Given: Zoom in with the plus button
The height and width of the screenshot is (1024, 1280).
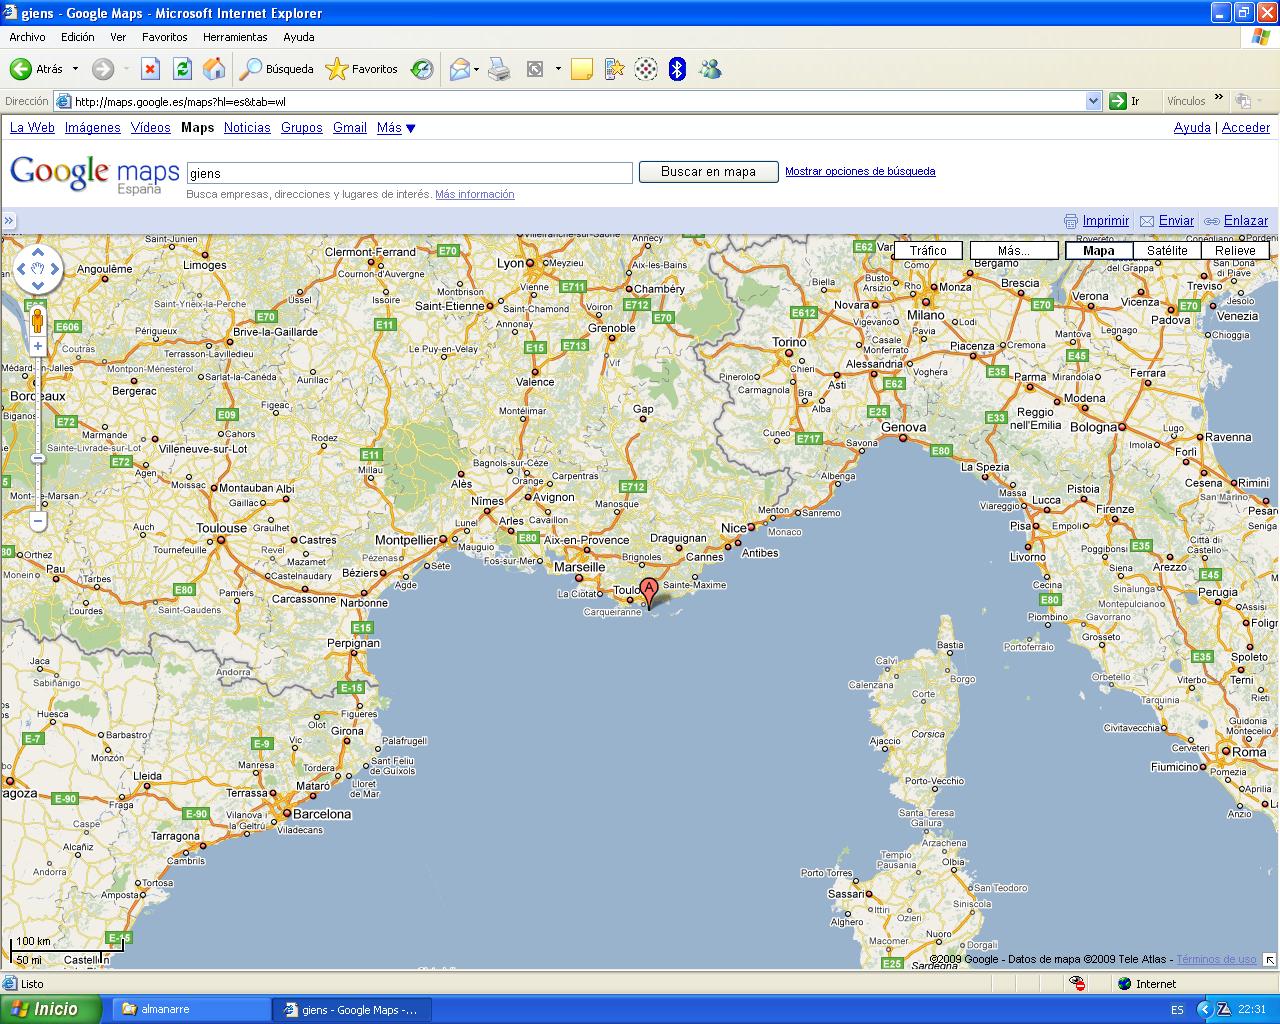Looking at the screenshot, I should (38, 346).
